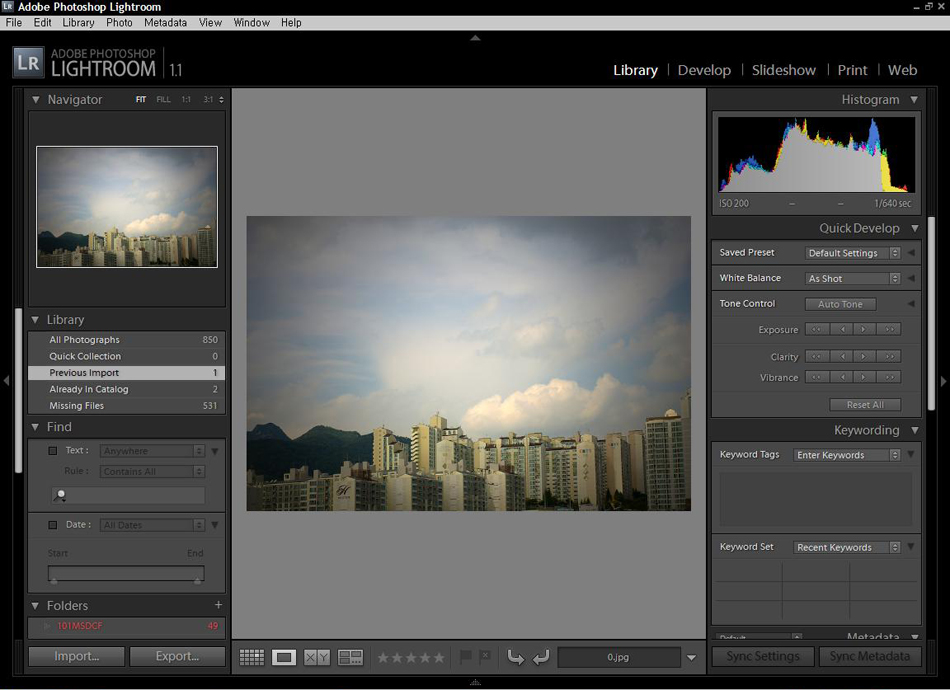
Task: Rotate photo clockwise with right arrow icon
Action: coord(541,657)
